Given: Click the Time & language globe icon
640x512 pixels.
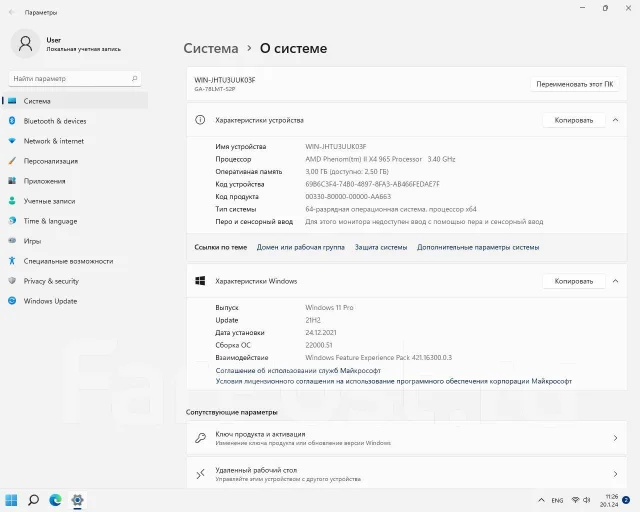Looking at the screenshot, I should (x=12, y=221).
